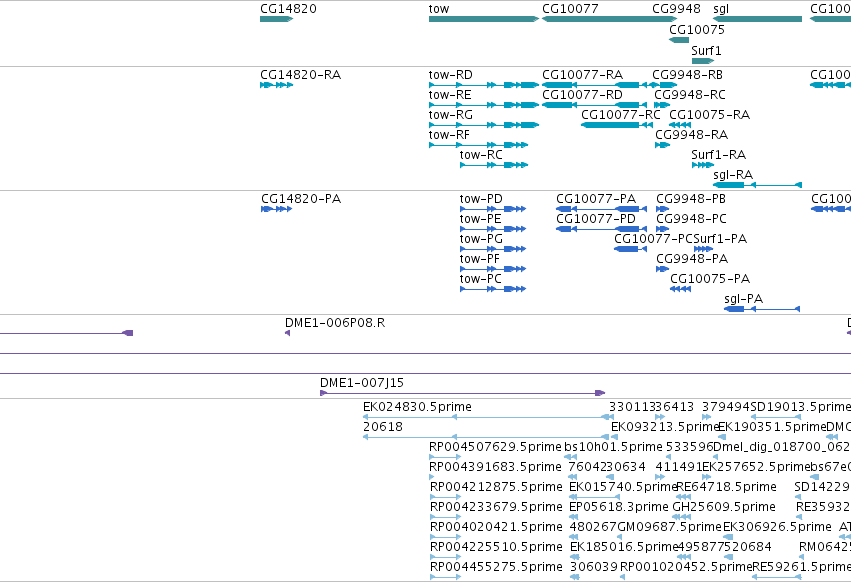Viewport: 851px width, 582px height.
Task: Select the tow-PC protein glyph
Action: 493,289
